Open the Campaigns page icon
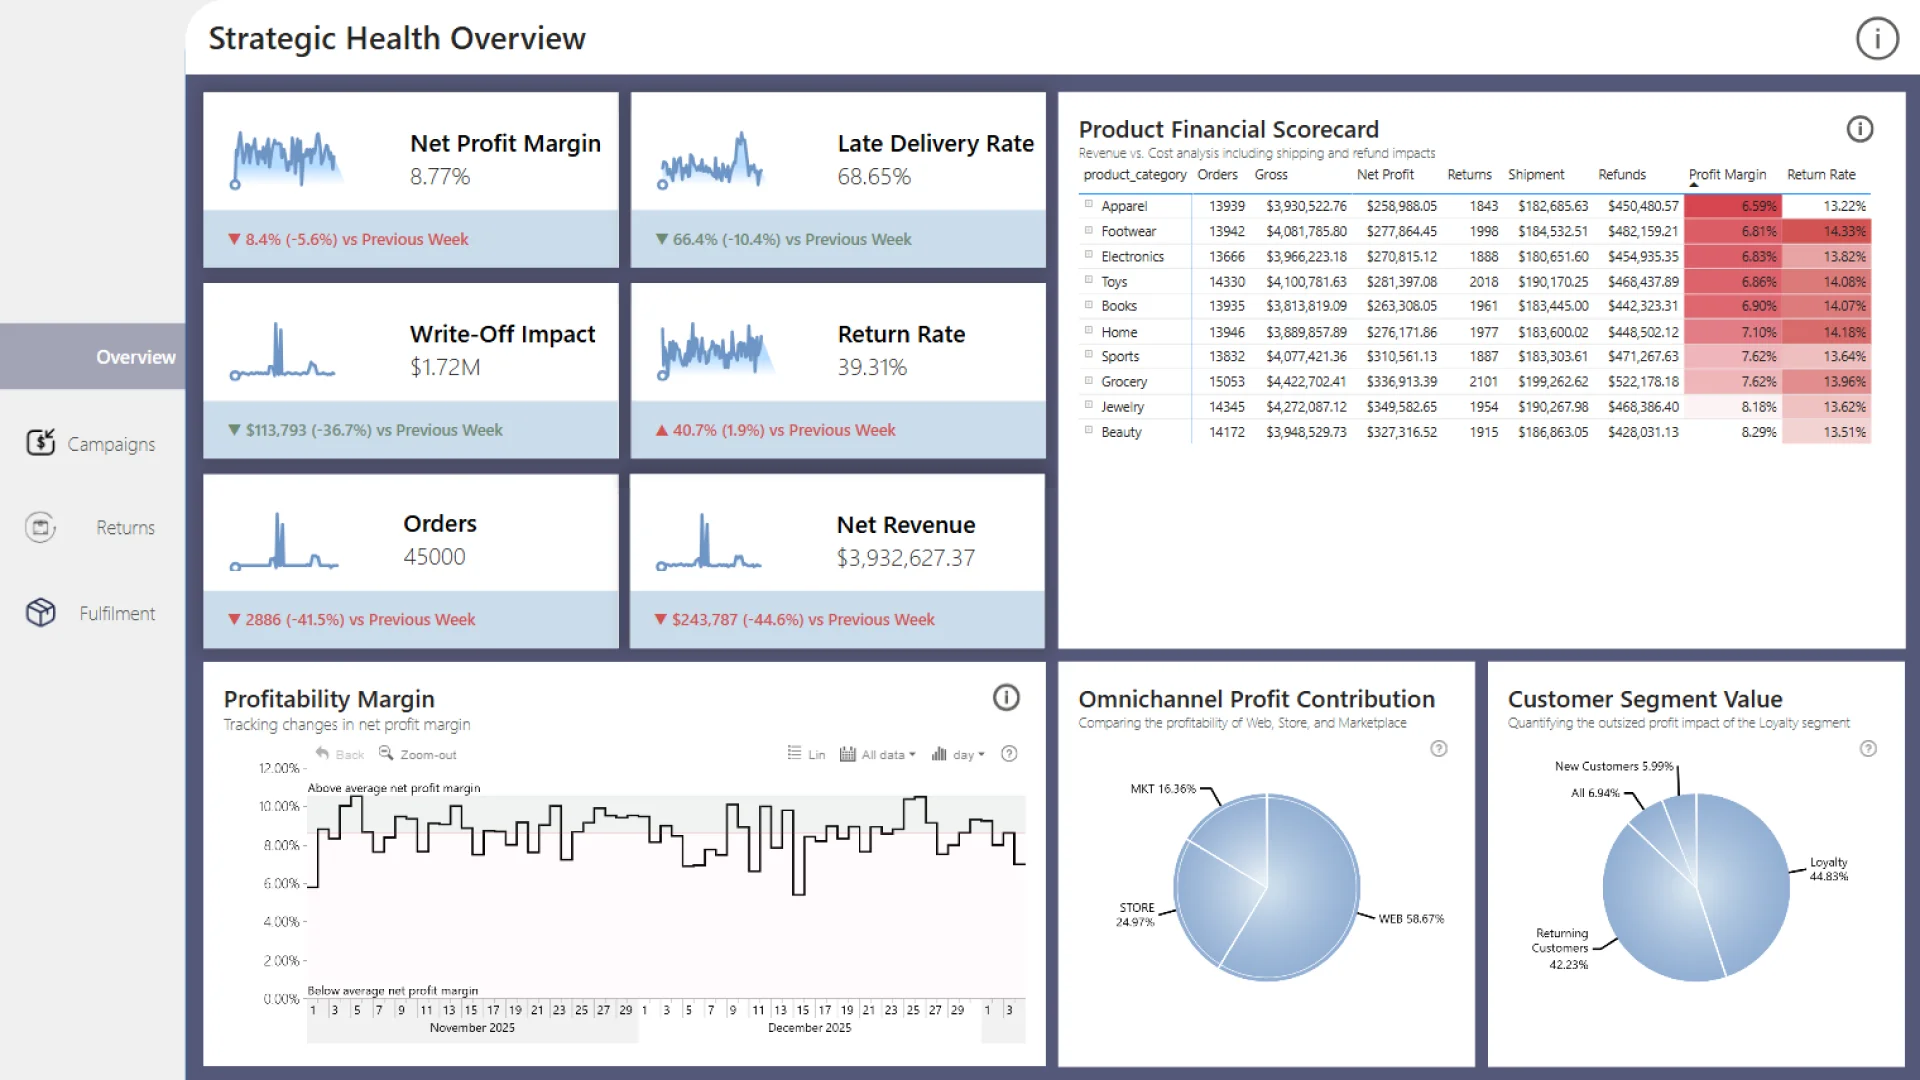1920x1080 pixels. coord(41,442)
